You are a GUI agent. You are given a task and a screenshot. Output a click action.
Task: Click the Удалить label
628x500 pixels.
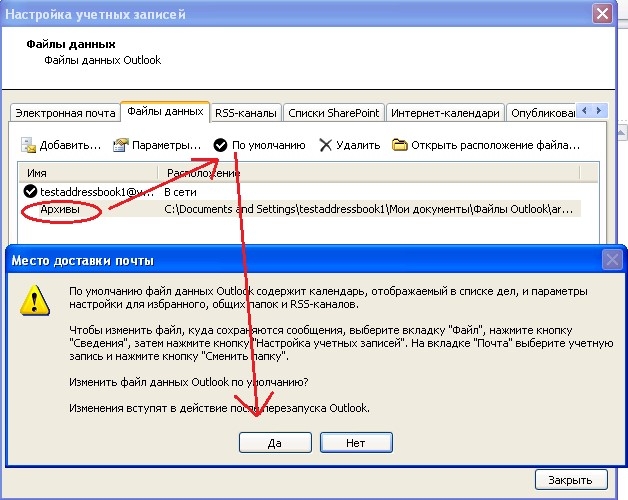click(358, 145)
